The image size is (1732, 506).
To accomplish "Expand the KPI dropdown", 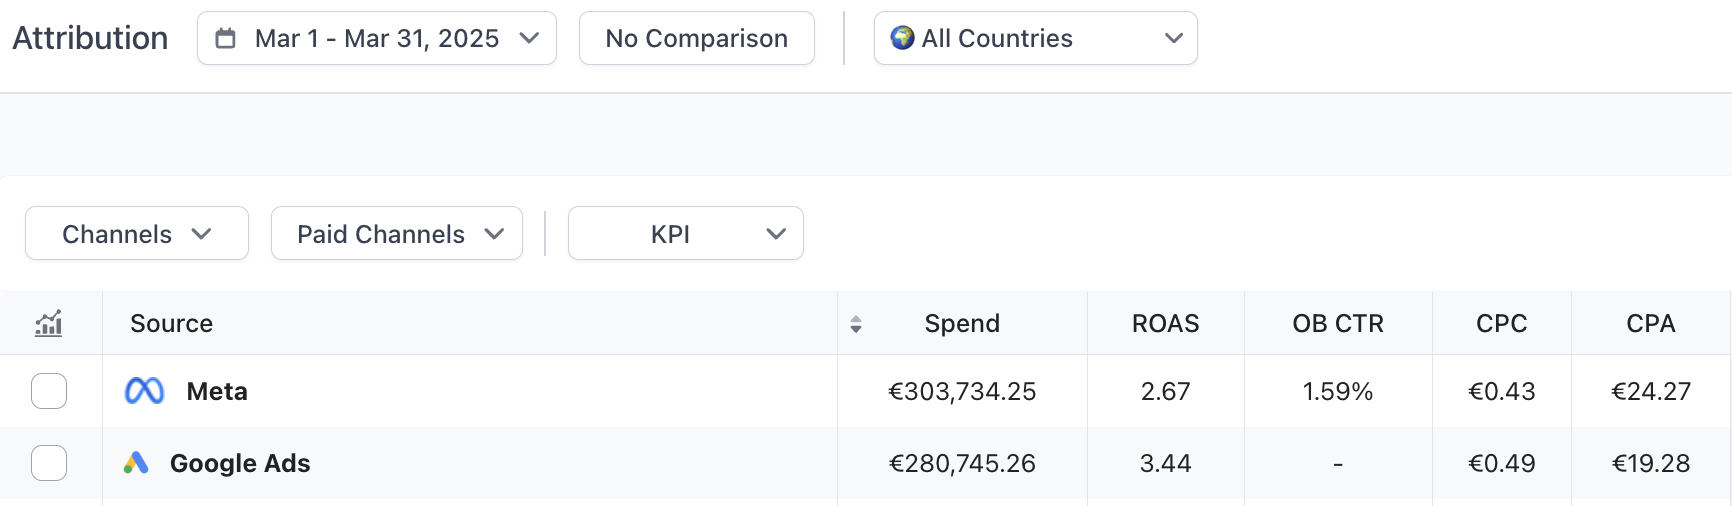I will tap(686, 234).
